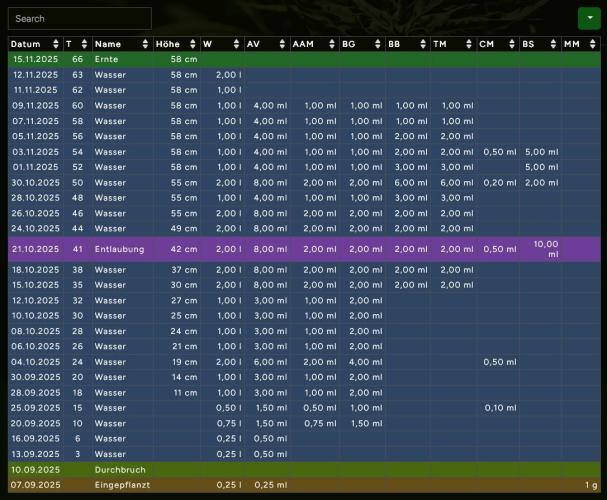Sort by MM column arrows
This screenshot has height=500, width=607.
[594, 44]
